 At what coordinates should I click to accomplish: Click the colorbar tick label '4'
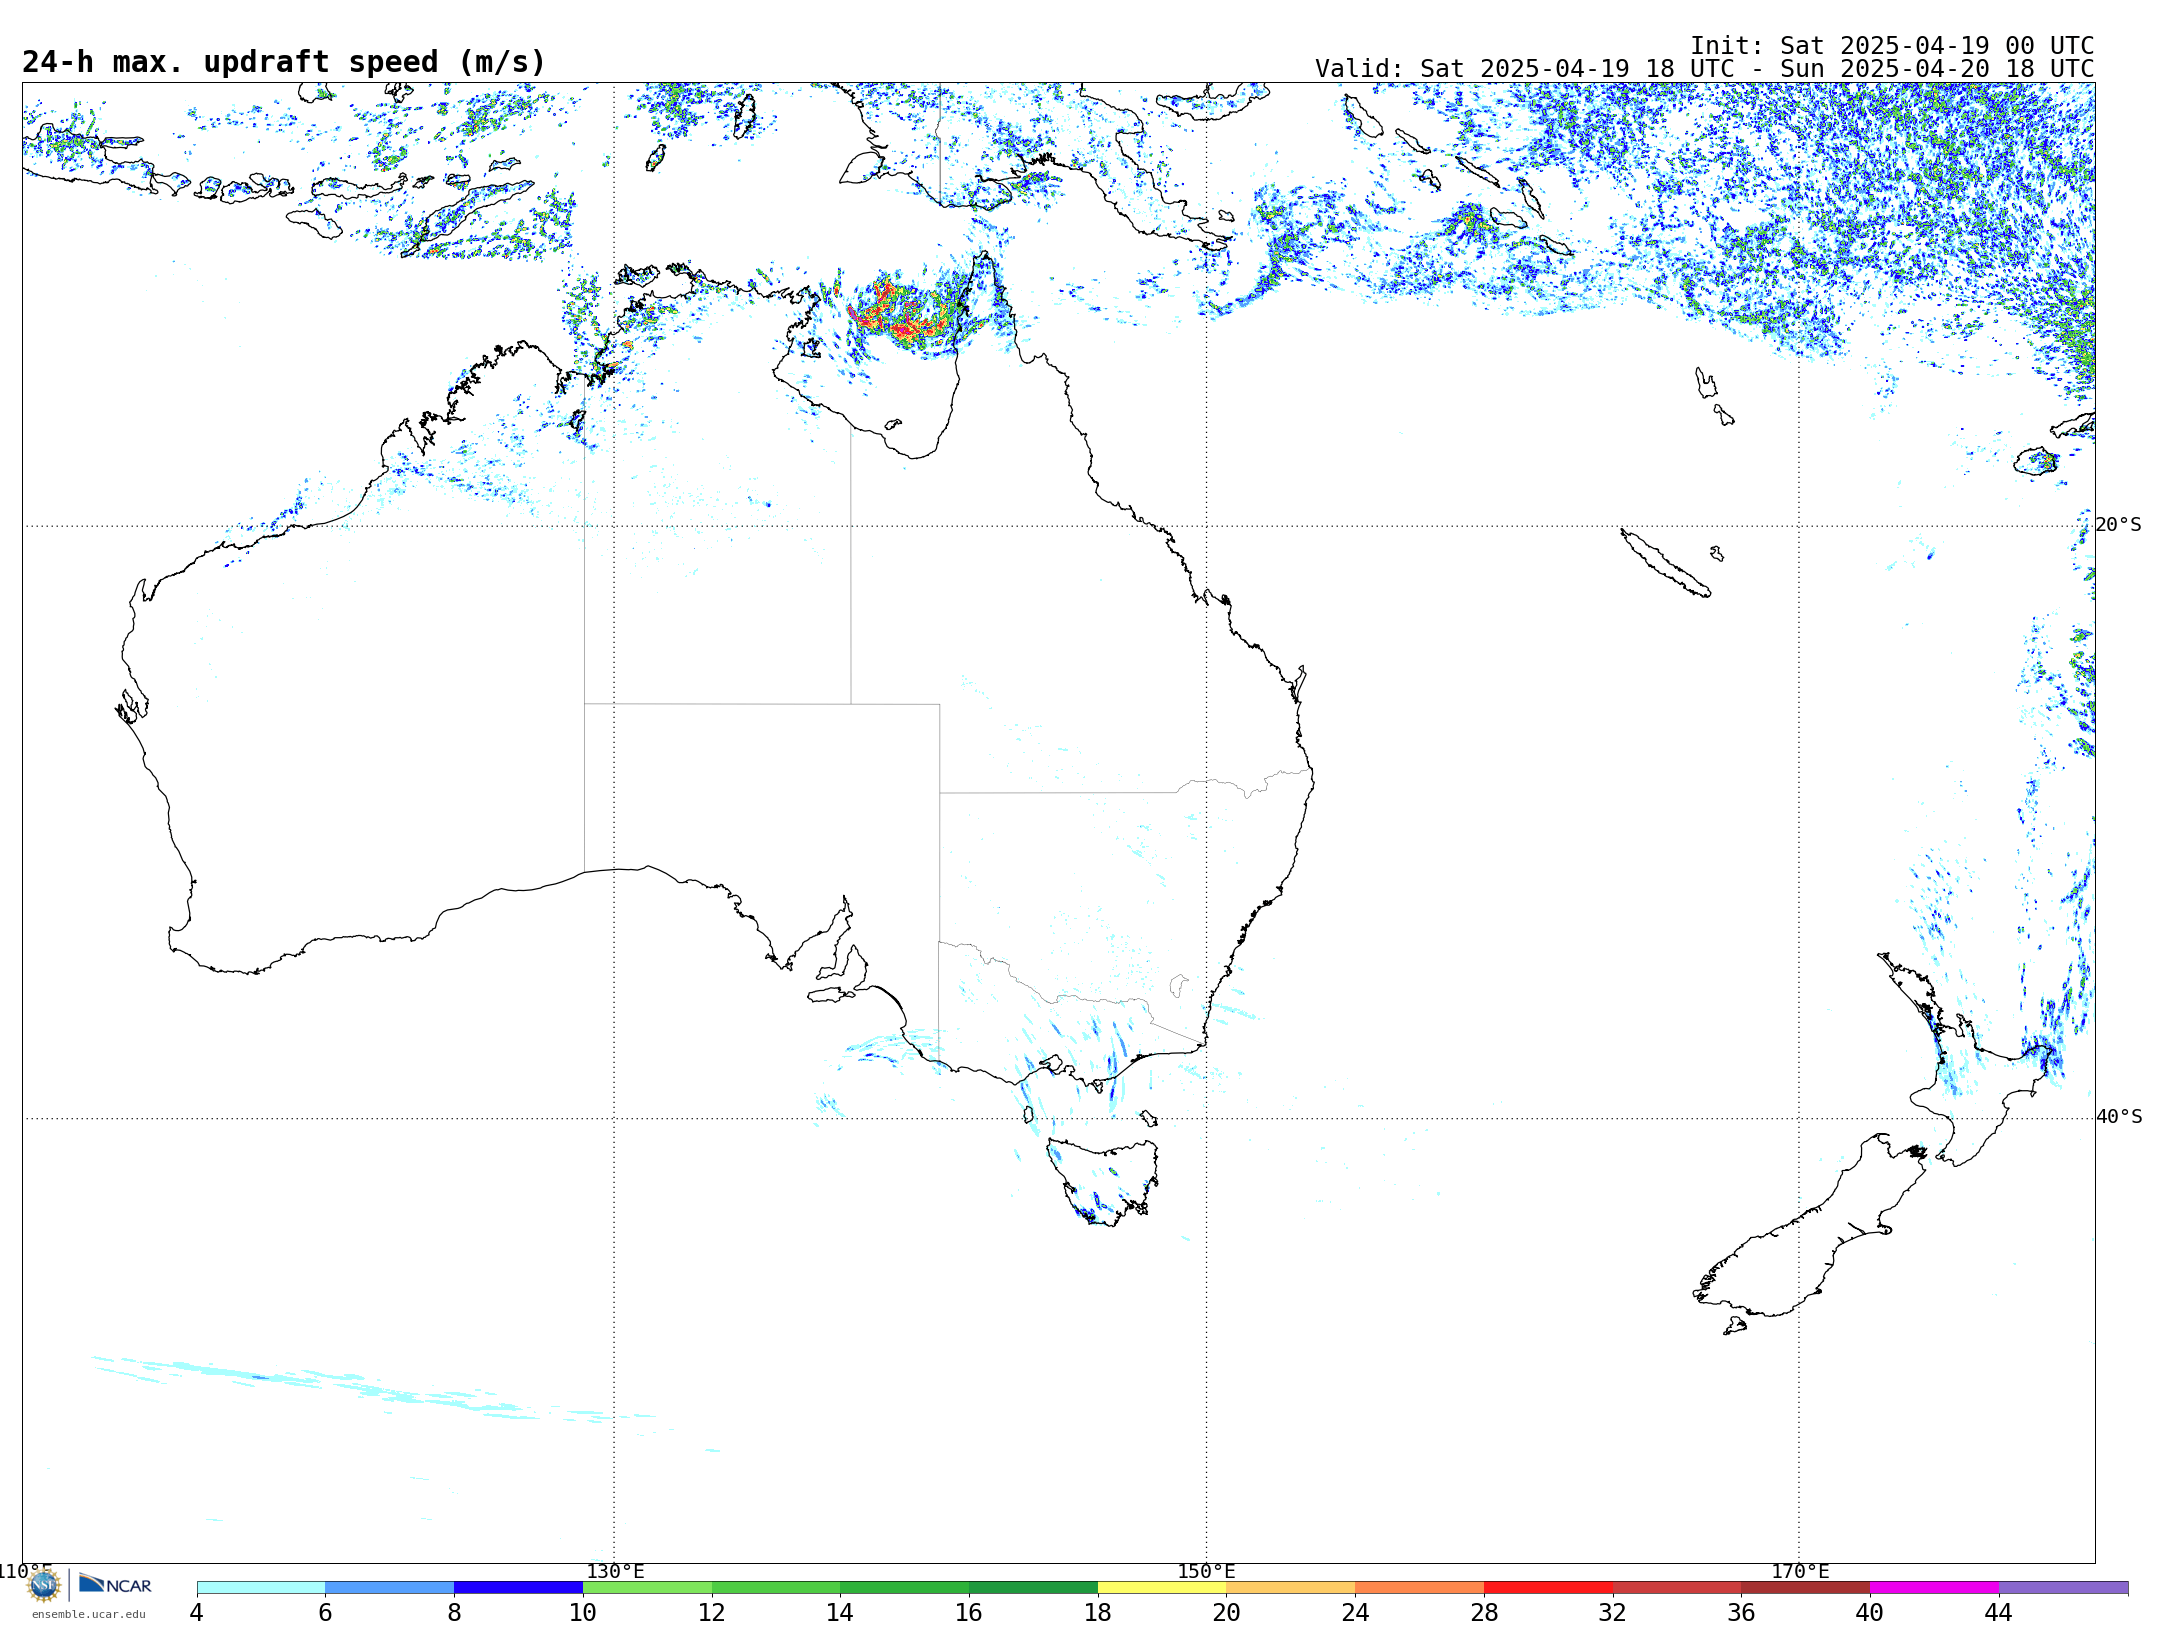(x=197, y=1612)
